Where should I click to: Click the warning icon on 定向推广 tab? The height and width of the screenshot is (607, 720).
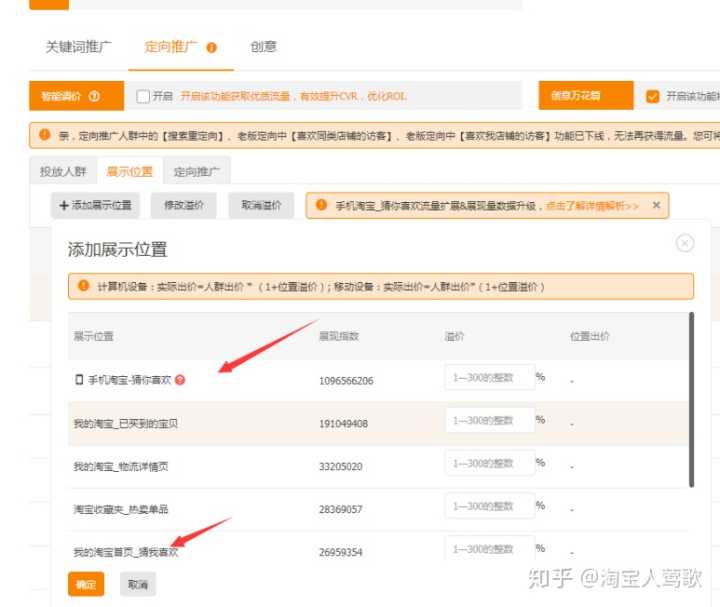[212, 47]
